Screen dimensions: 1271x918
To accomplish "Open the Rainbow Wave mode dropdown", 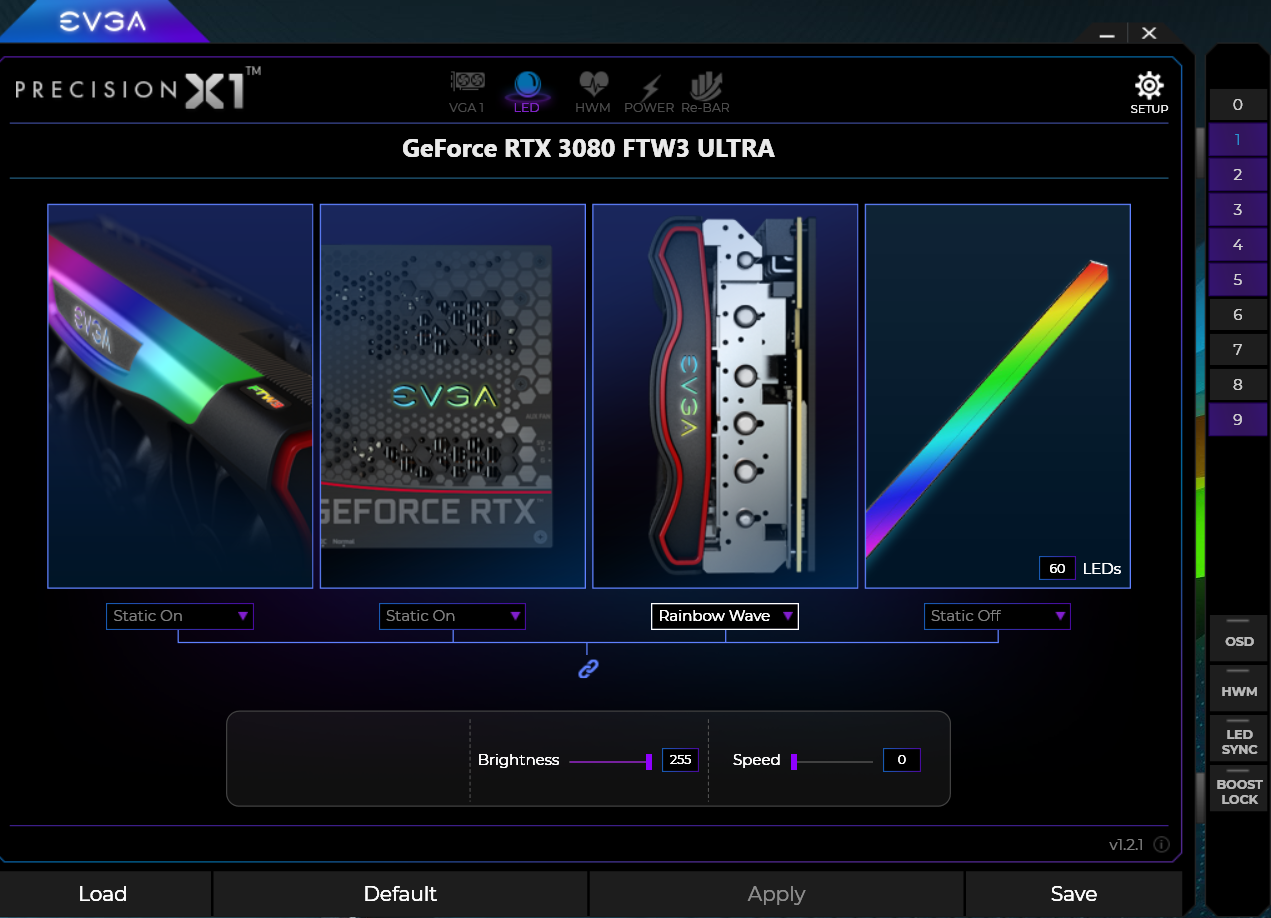I will click(725, 616).
